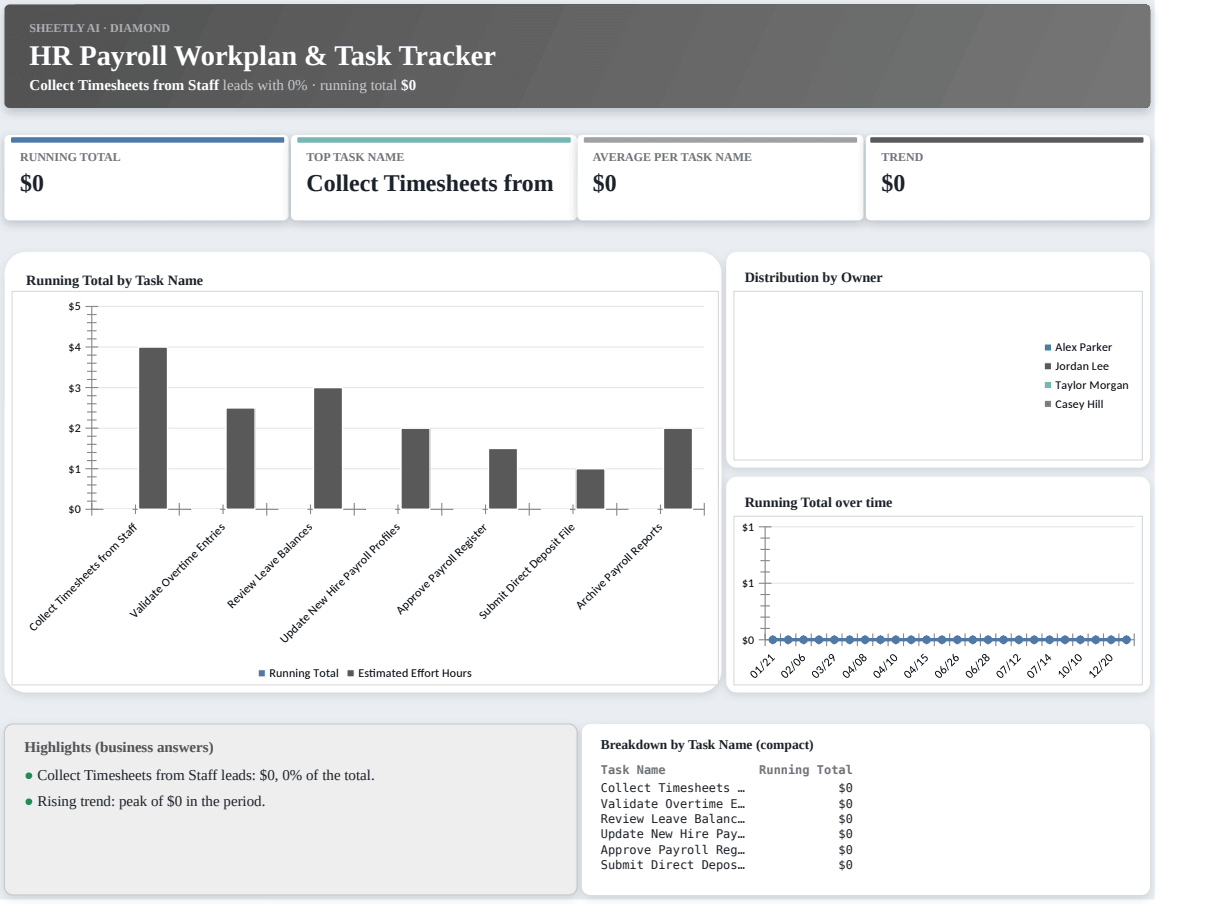Click the Collect Timesheets leads highlight bullet
Viewport: 1227px width, 922px height.
coord(199,775)
